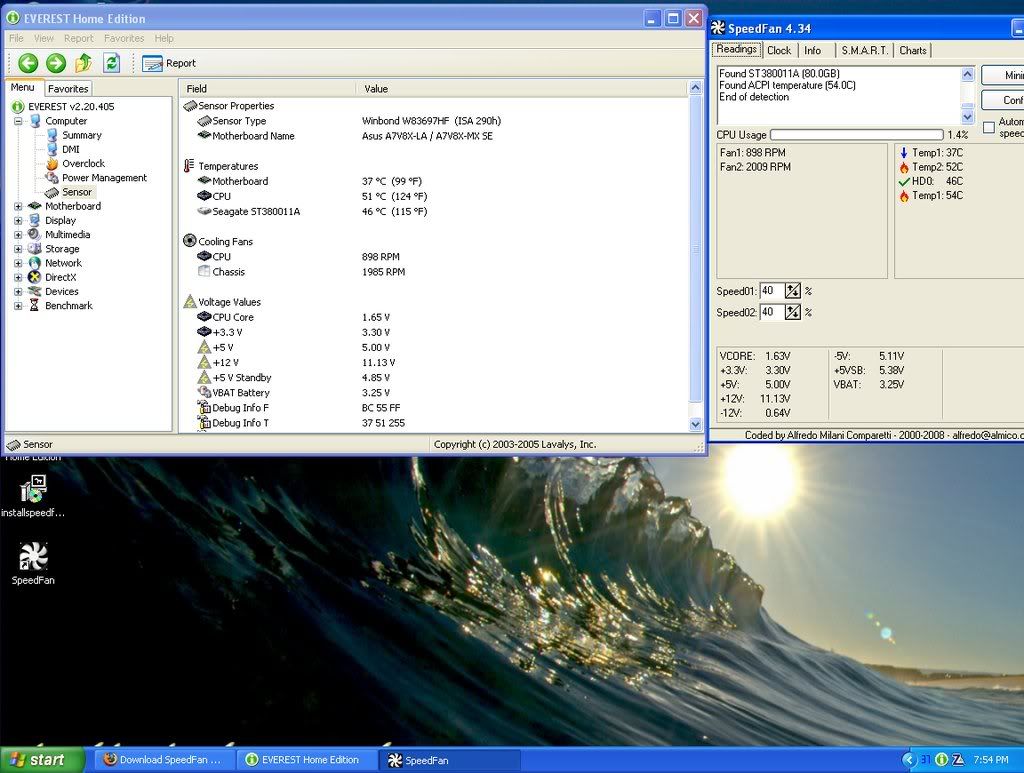Click the green Forward arrow in EVEREST toolbar
Viewport: 1024px width, 773px height.
coord(56,63)
